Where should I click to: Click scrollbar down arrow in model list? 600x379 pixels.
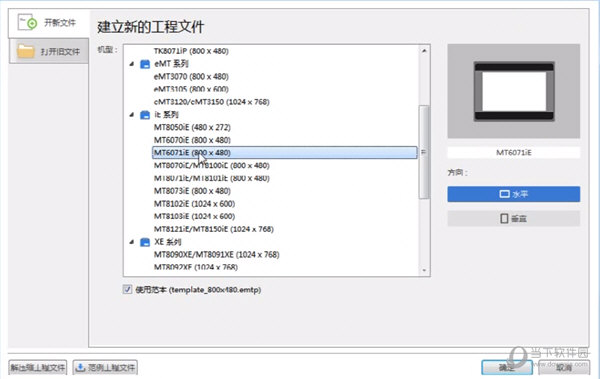tap(424, 270)
